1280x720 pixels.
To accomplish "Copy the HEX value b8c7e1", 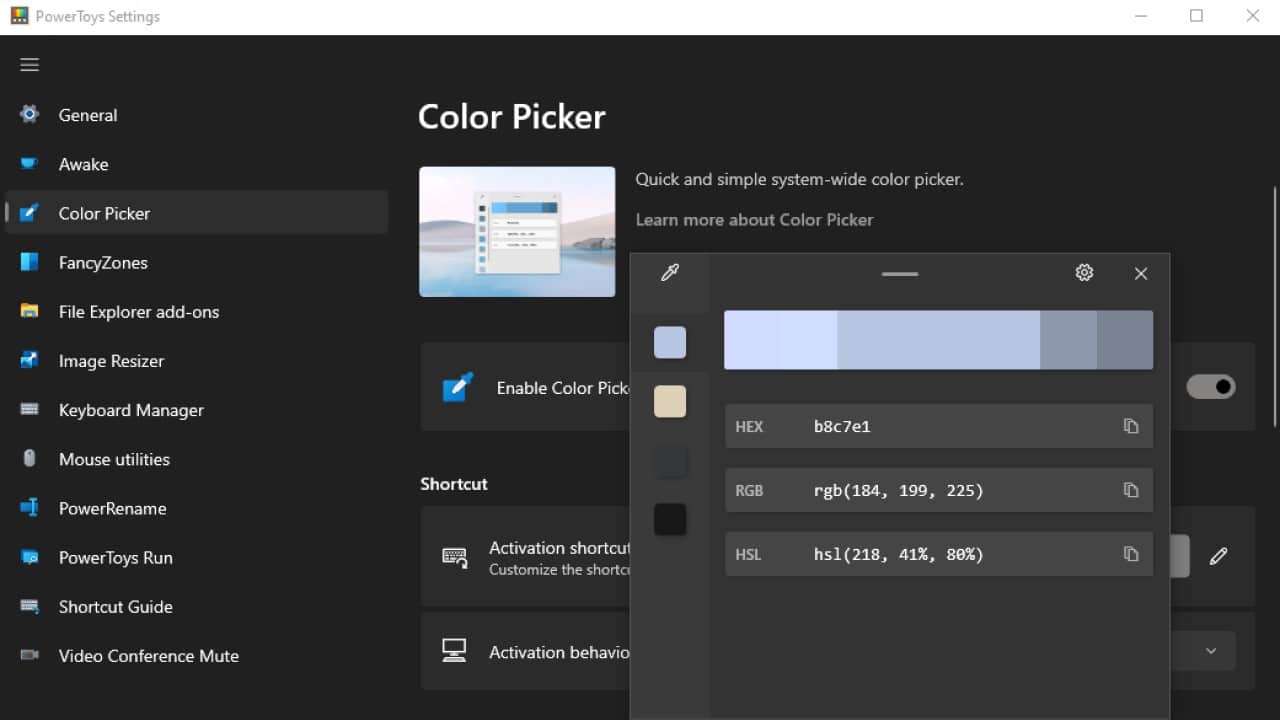I will point(1131,426).
